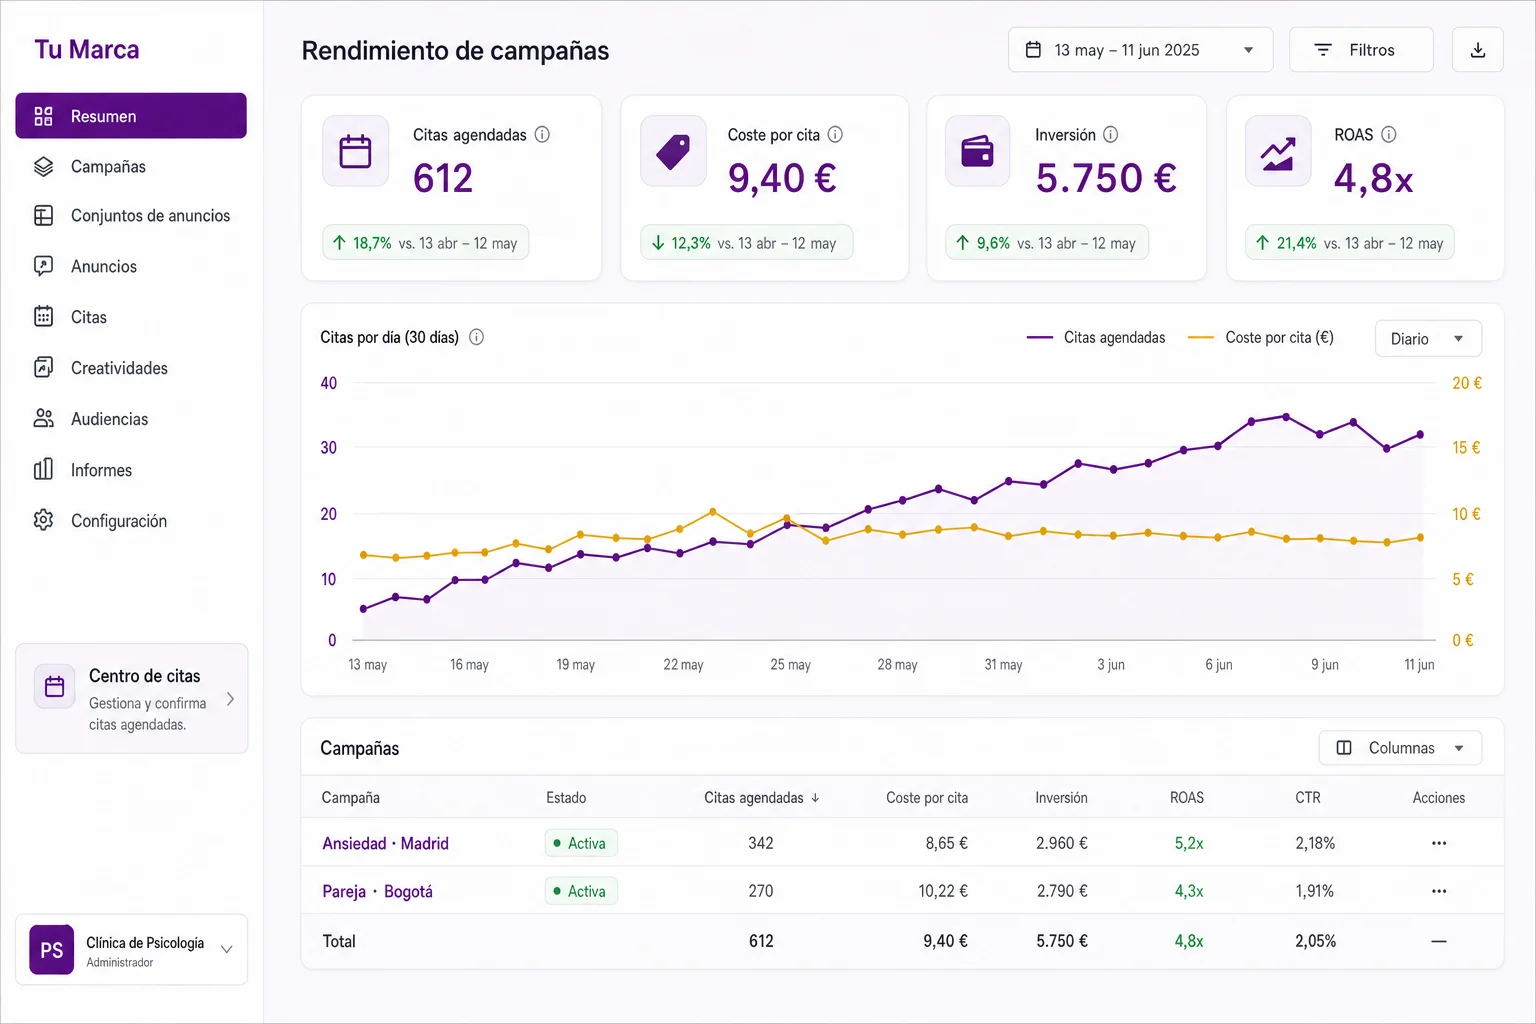Open actions menu for Pareja · Bogotá

click(1439, 891)
